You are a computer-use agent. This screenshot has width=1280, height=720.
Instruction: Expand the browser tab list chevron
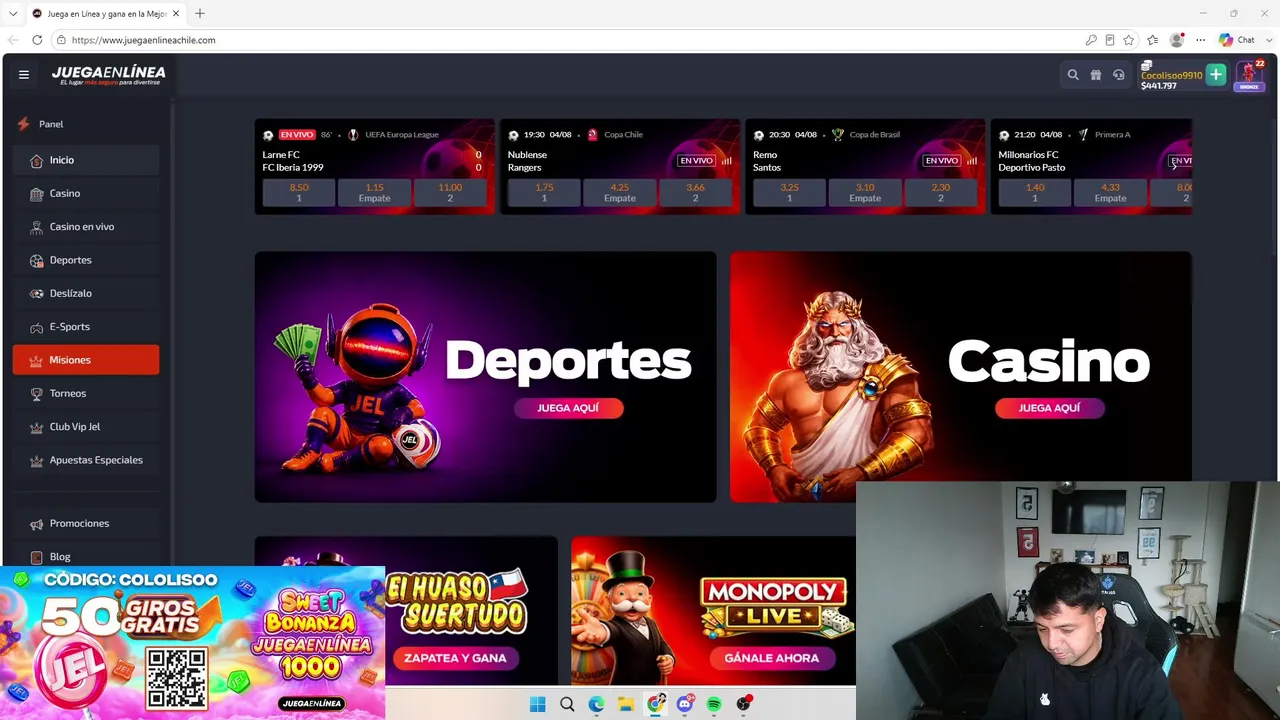[14, 13]
